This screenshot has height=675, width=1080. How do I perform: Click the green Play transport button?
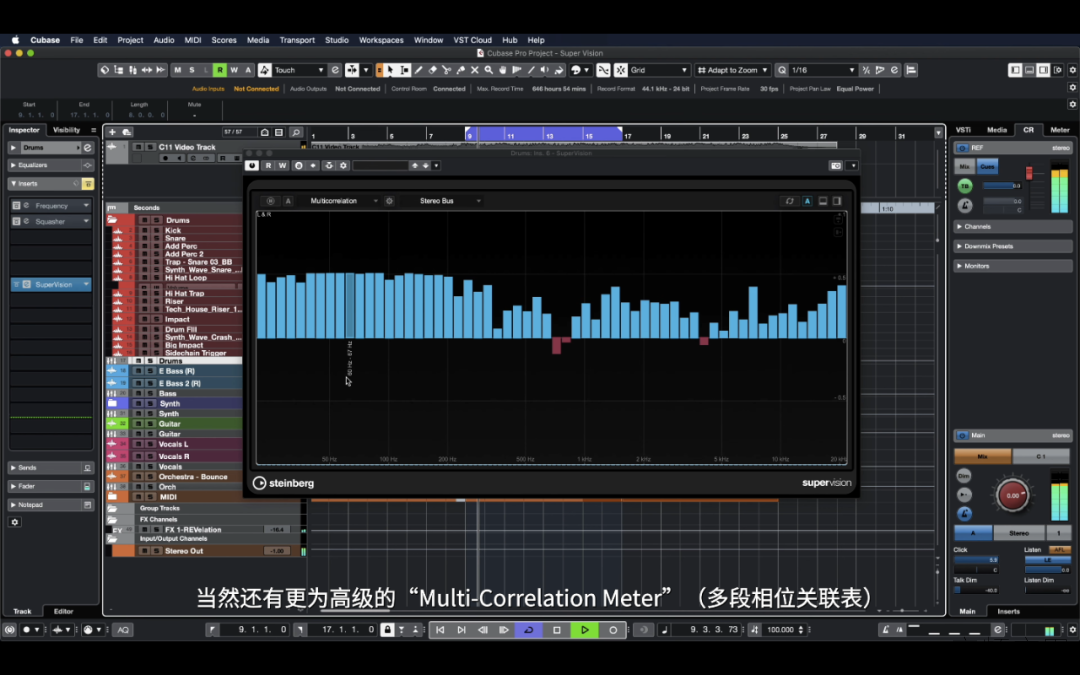pos(585,630)
